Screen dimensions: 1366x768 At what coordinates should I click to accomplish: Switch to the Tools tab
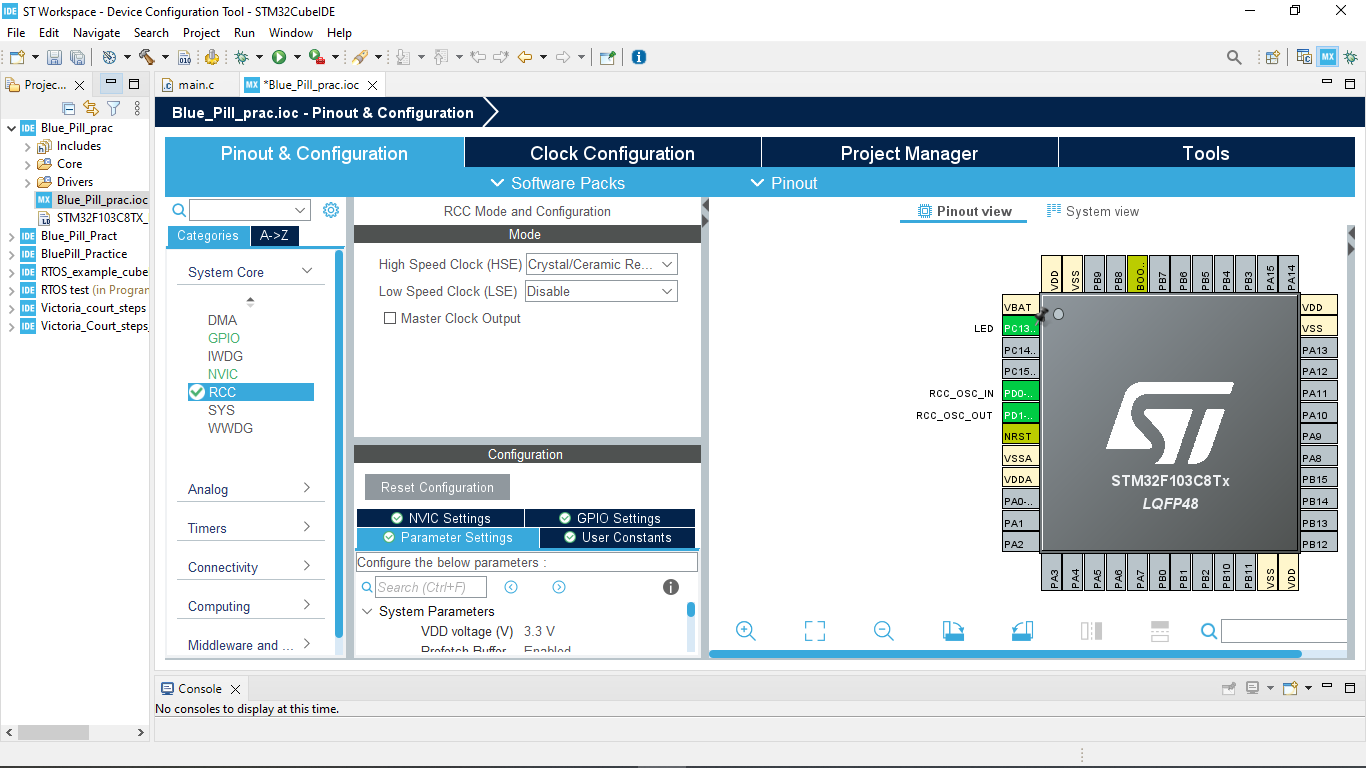(x=1206, y=153)
